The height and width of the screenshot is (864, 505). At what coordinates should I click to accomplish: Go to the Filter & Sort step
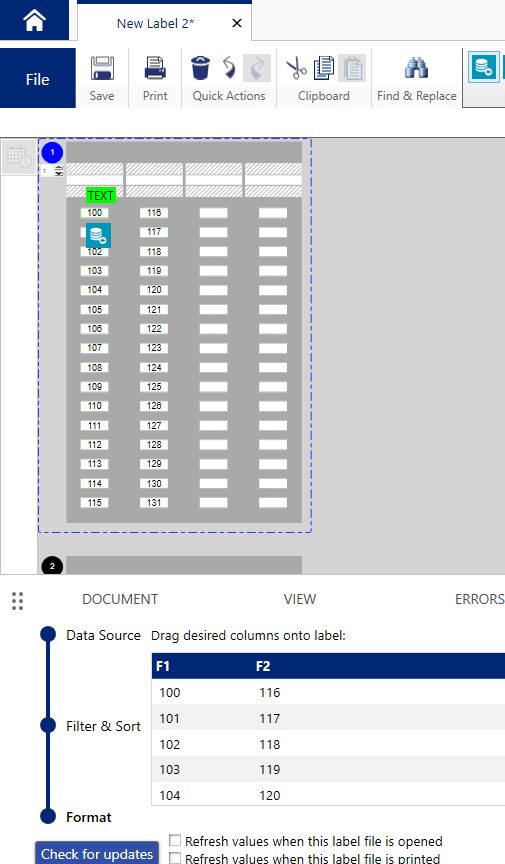103,726
